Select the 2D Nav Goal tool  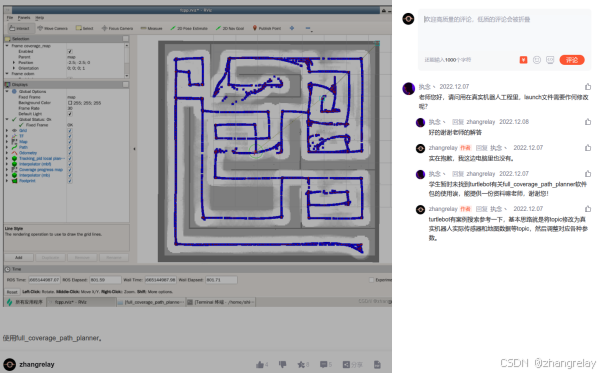pyautogui.click(x=230, y=28)
